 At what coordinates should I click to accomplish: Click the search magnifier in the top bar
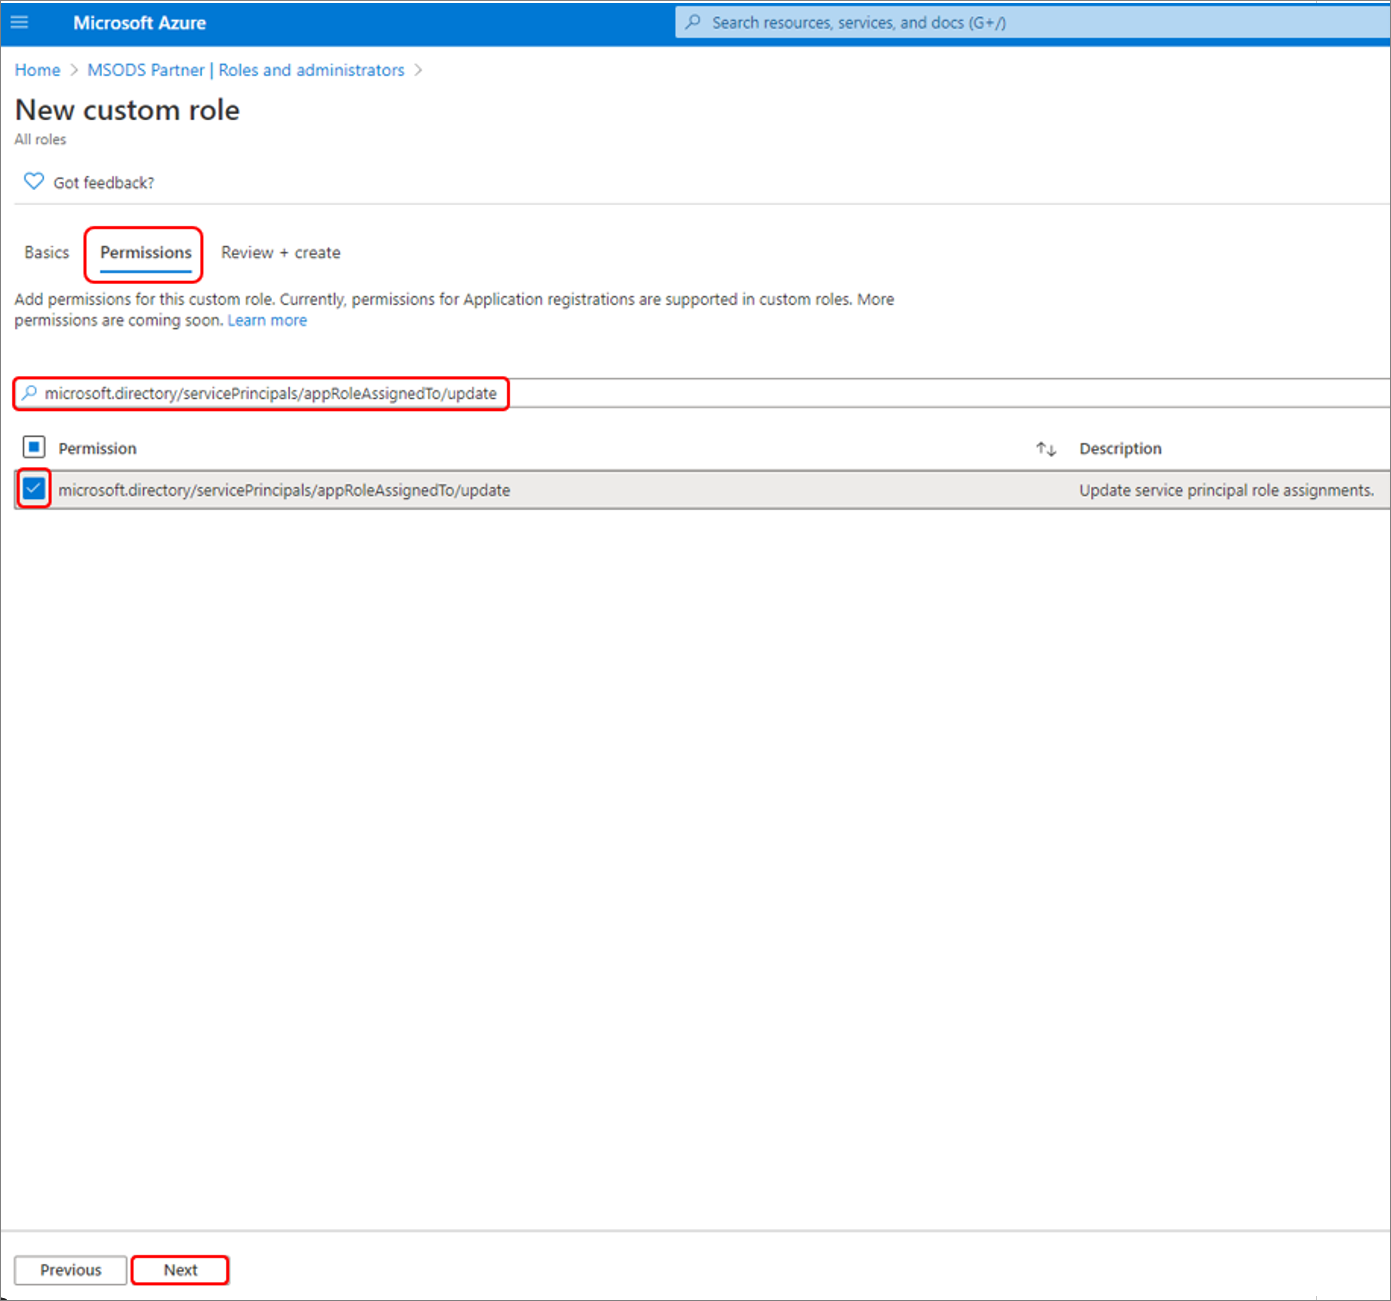click(x=693, y=22)
